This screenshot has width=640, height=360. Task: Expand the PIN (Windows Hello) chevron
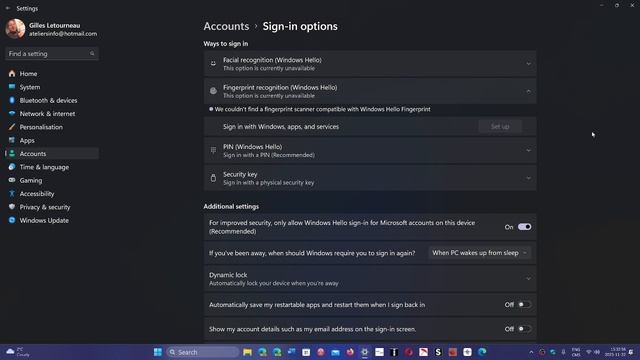click(529, 150)
